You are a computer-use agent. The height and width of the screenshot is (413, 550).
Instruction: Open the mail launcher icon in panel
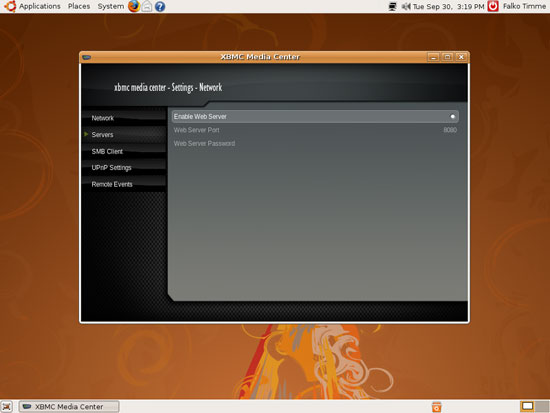[x=147, y=6]
